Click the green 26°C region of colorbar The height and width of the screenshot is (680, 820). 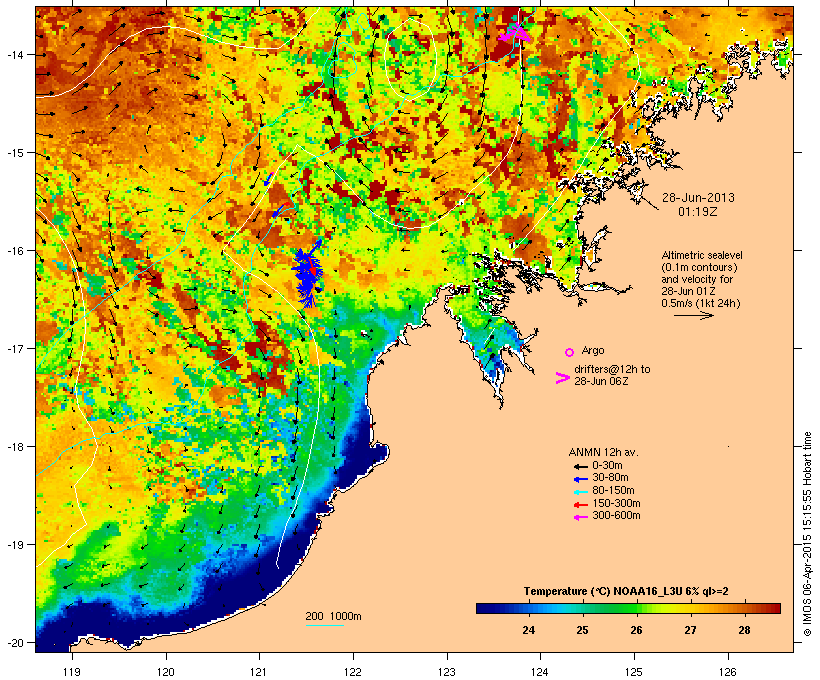(636, 608)
